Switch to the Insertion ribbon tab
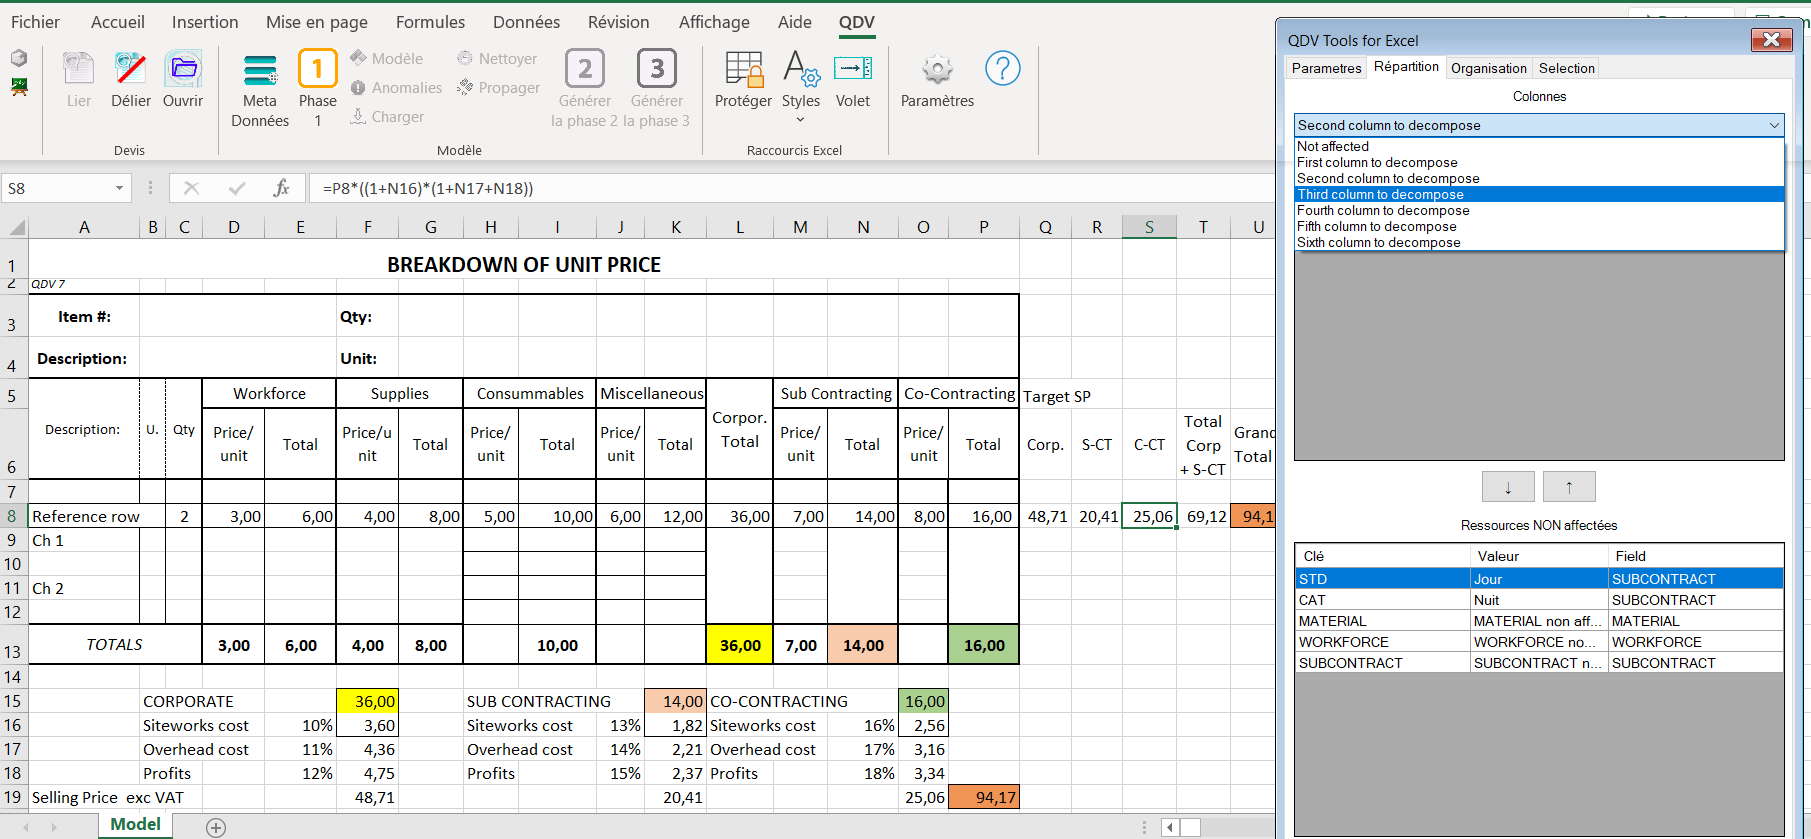The height and width of the screenshot is (839, 1811). (x=205, y=22)
